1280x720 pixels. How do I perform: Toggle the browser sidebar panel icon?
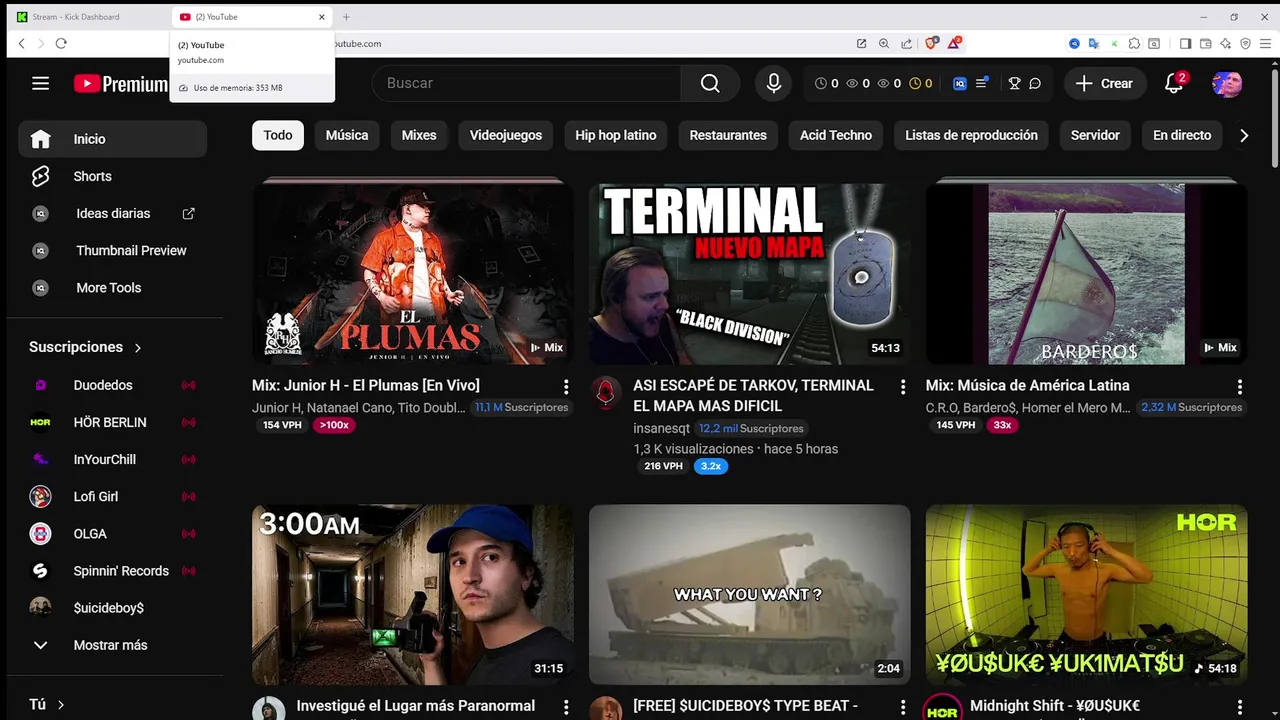coord(1185,43)
